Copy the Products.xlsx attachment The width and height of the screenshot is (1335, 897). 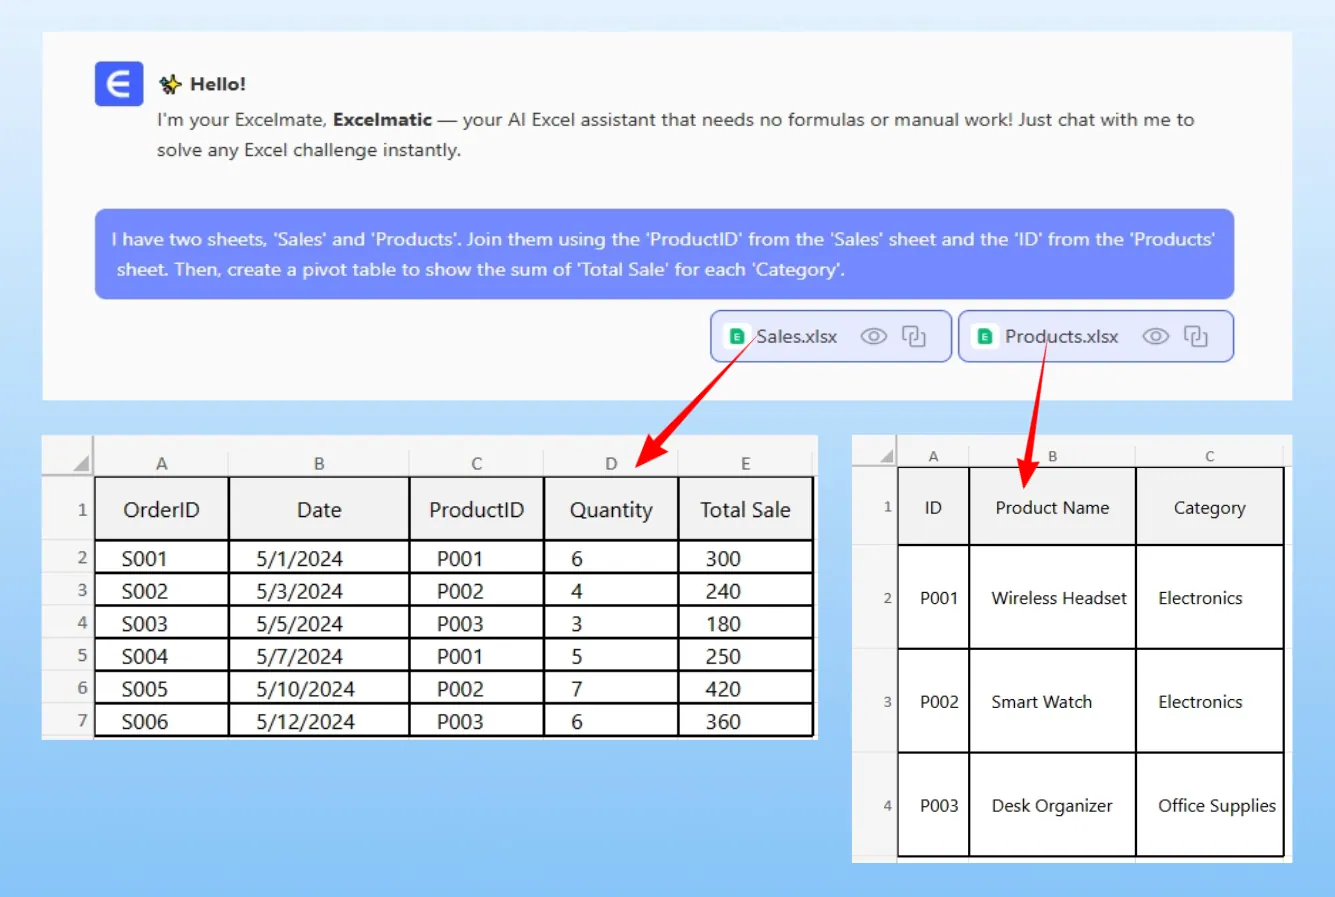[1196, 336]
